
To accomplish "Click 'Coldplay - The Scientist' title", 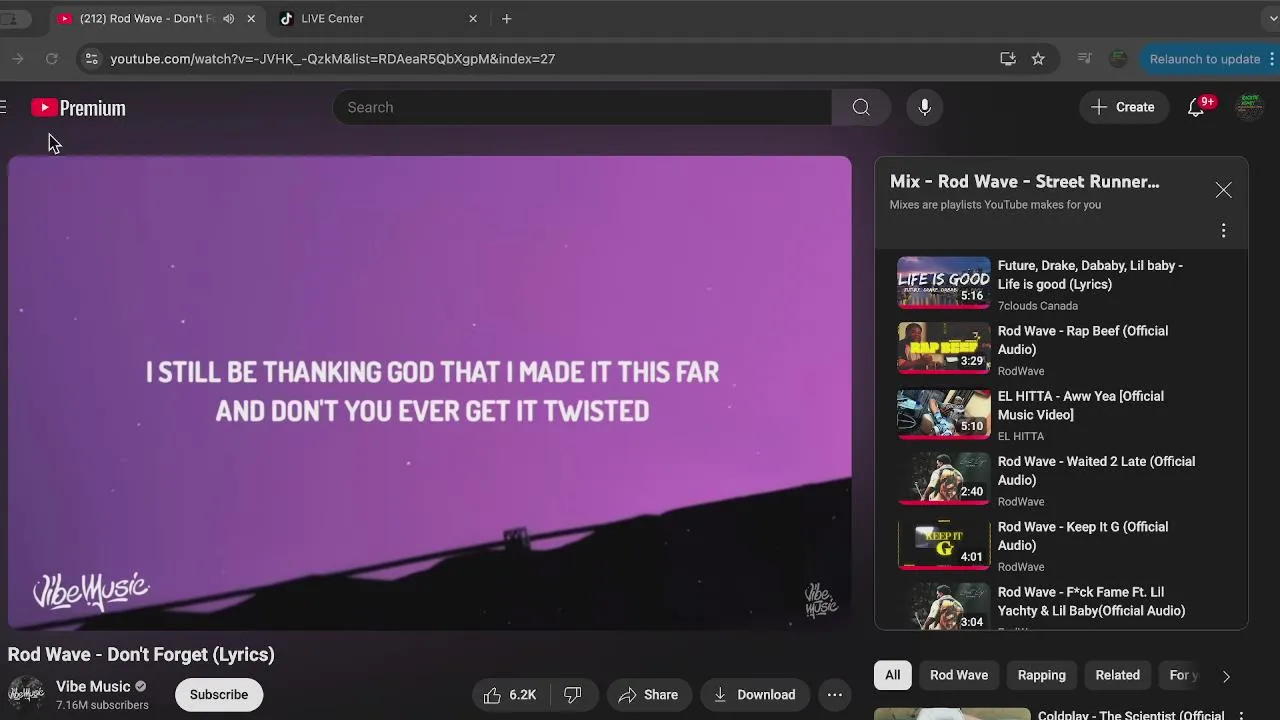I will click(x=1131, y=715).
